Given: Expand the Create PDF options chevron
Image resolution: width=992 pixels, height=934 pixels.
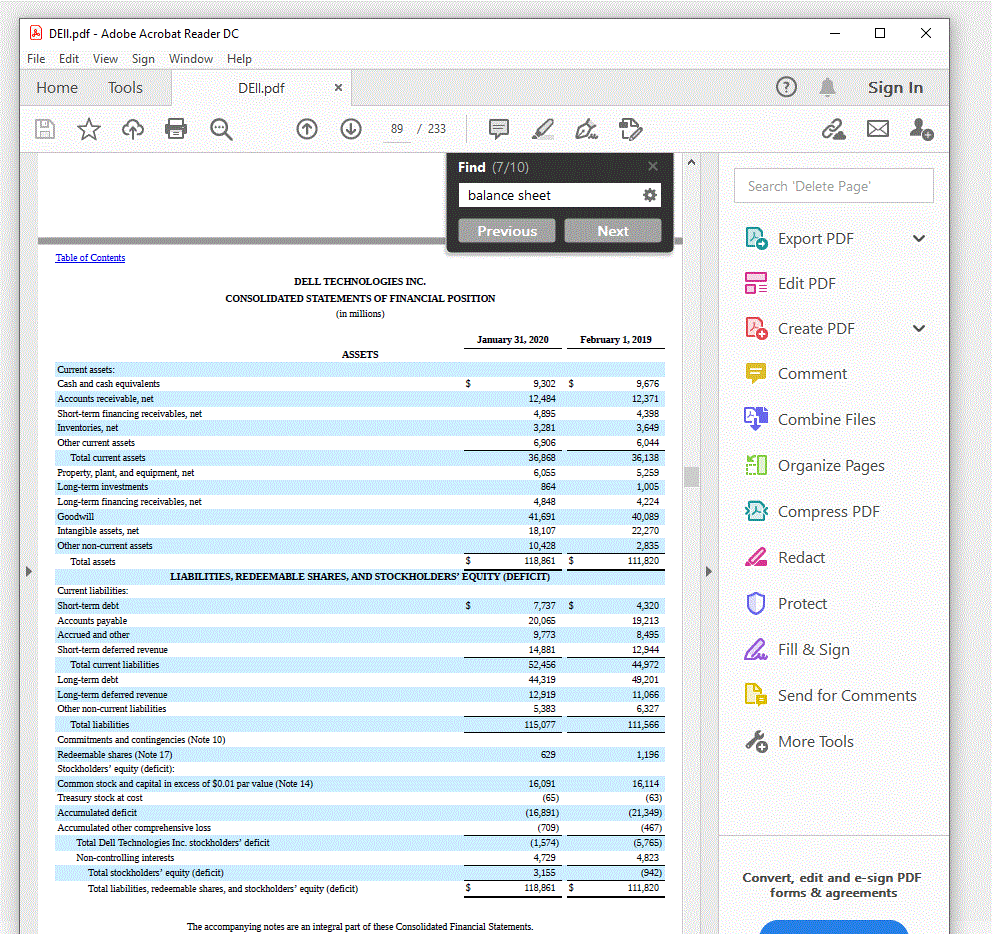Looking at the screenshot, I should tap(918, 328).
